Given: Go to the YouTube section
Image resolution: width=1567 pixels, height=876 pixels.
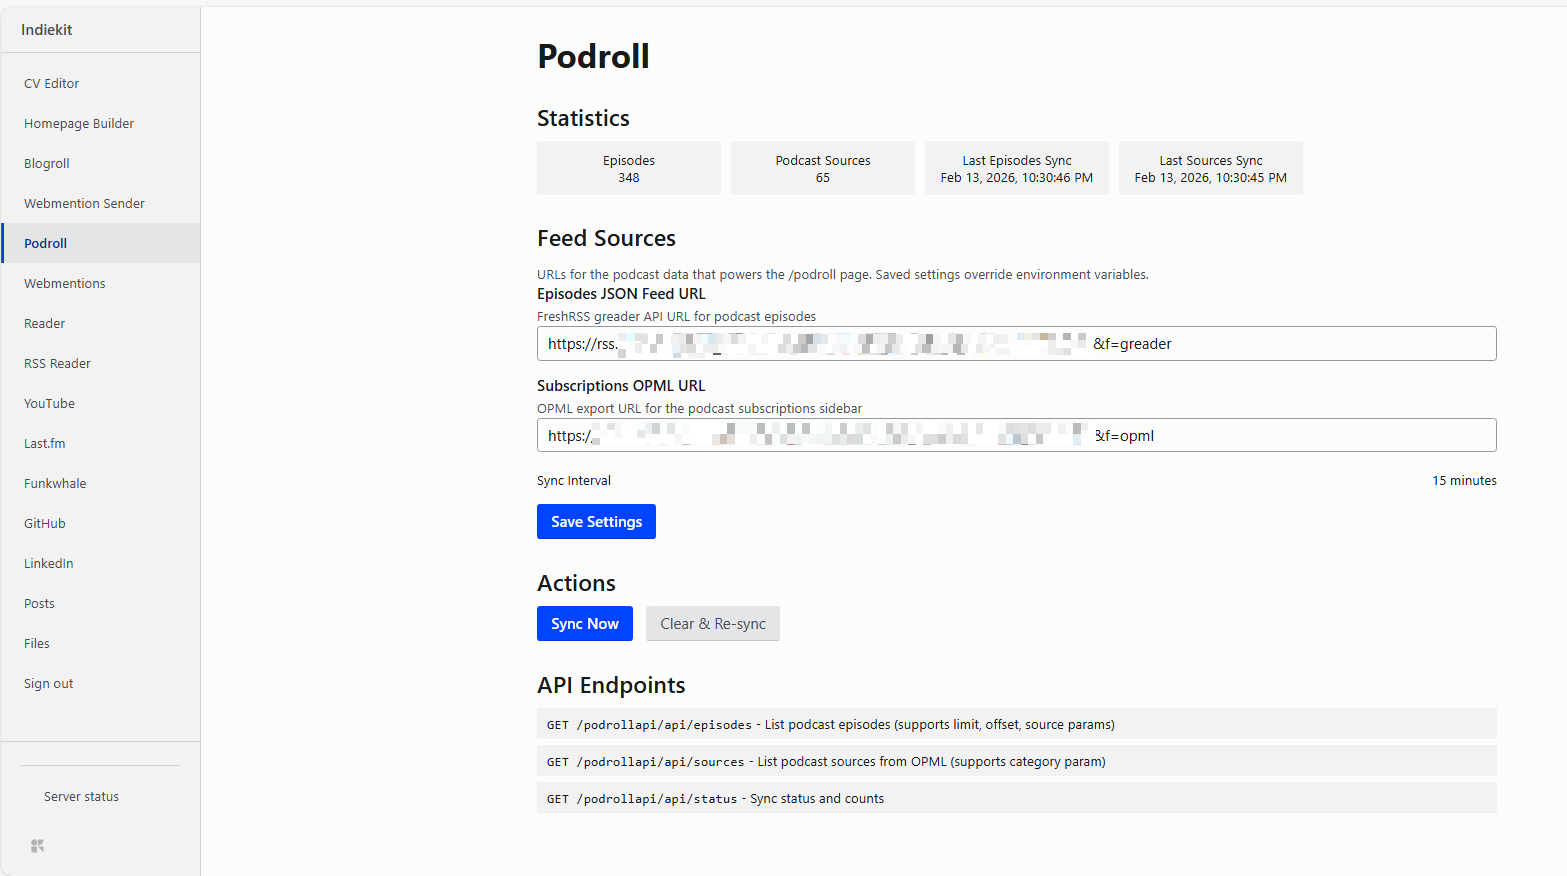Looking at the screenshot, I should click(x=50, y=404).
